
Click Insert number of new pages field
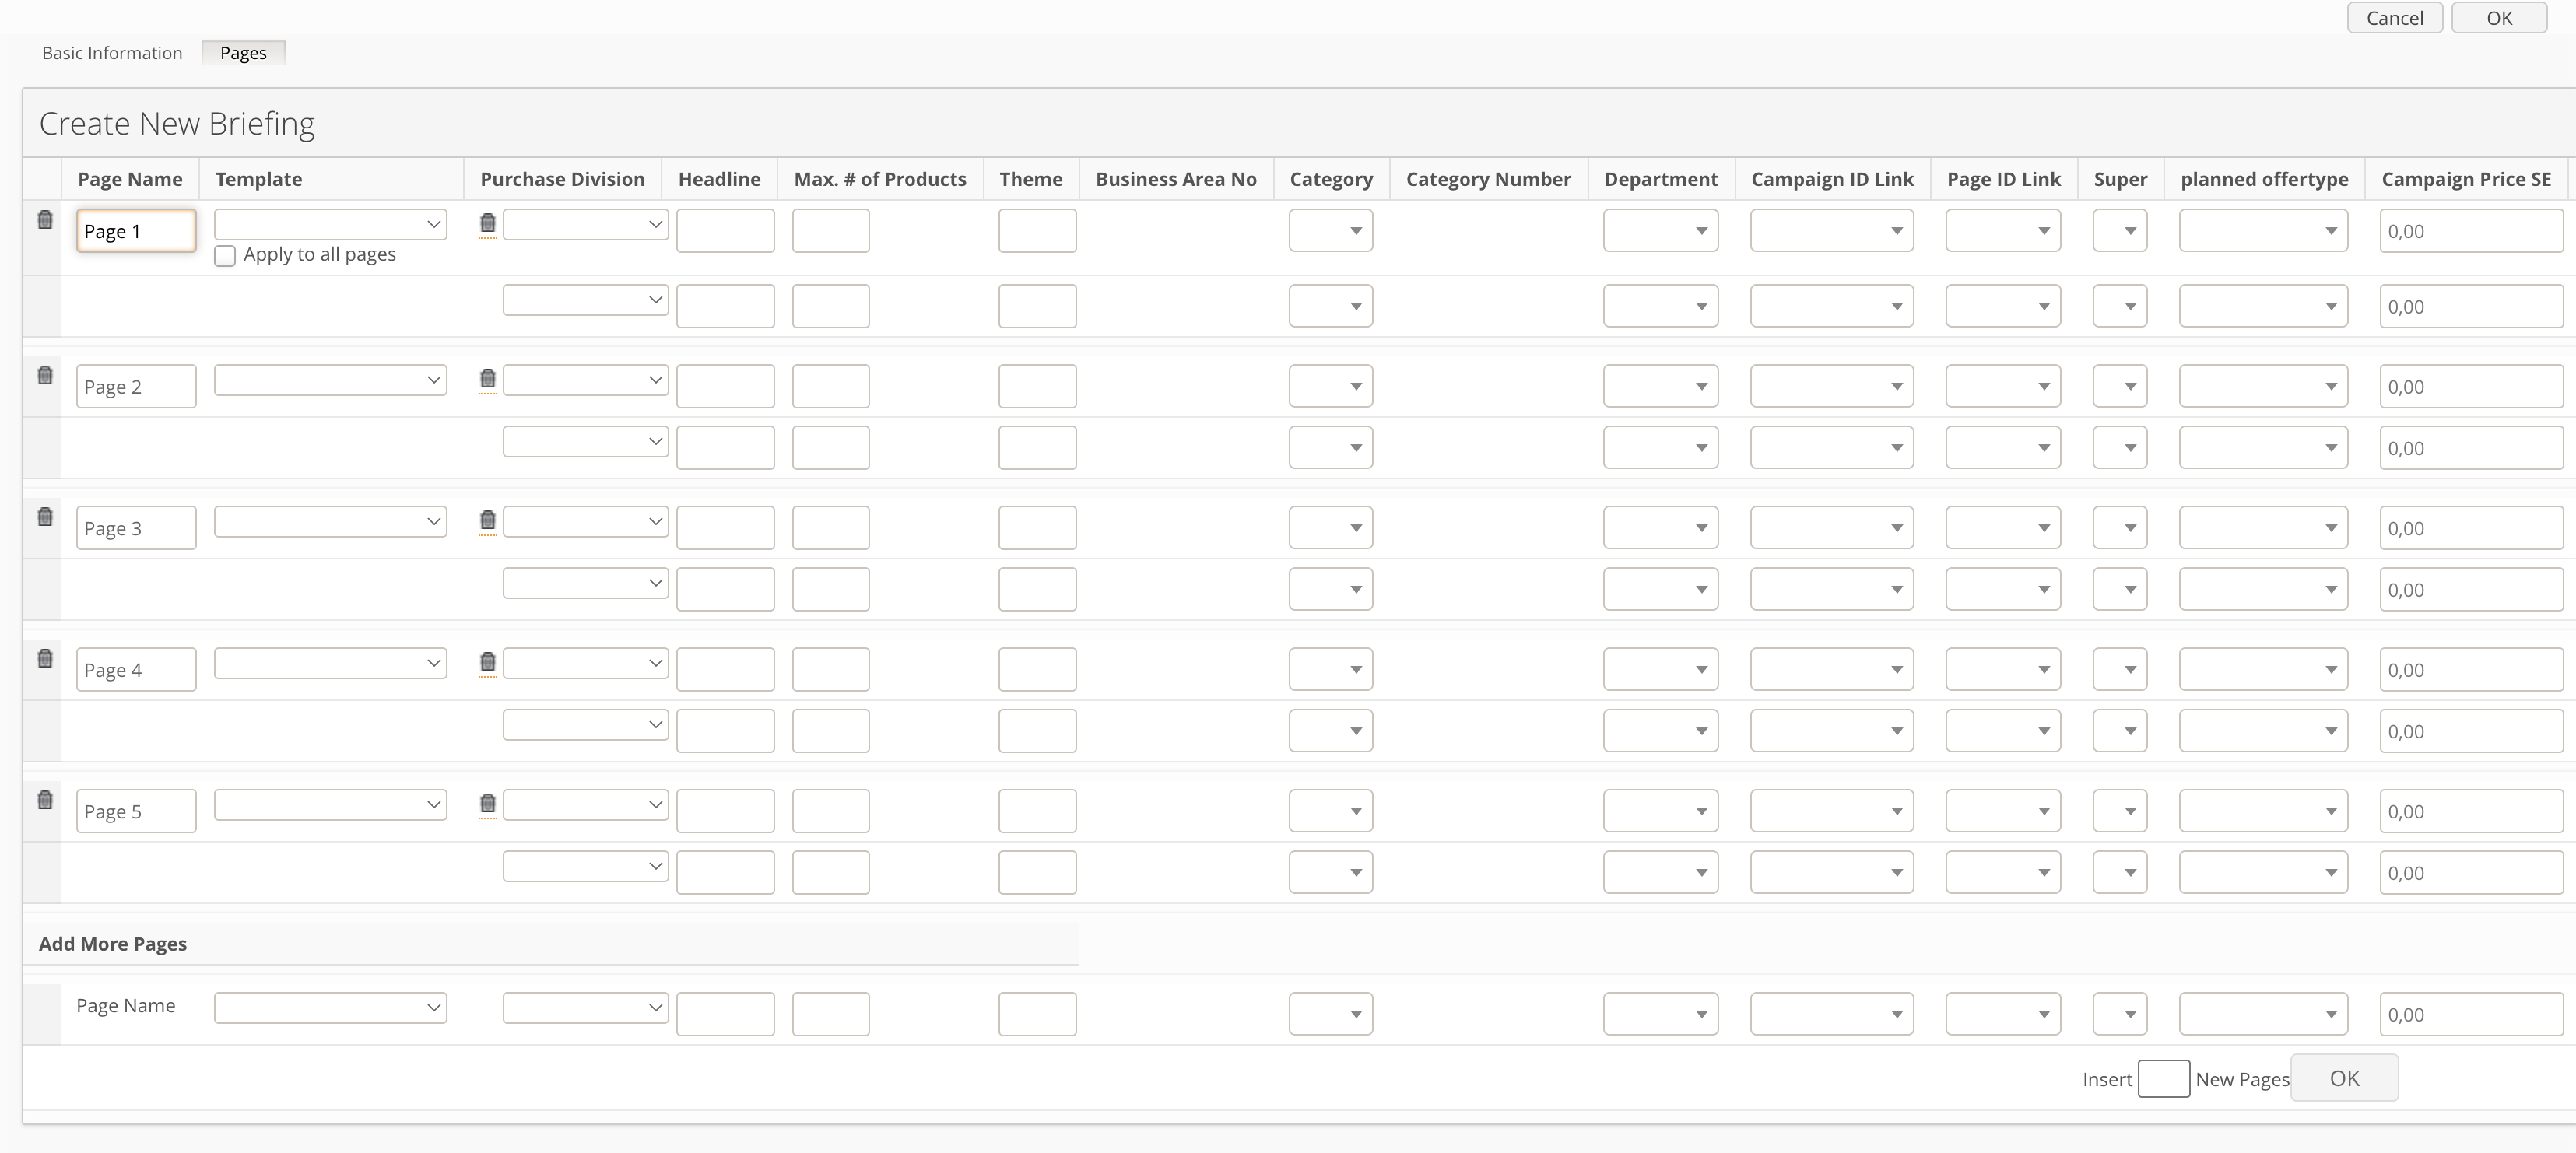pyautogui.click(x=2164, y=1079)
